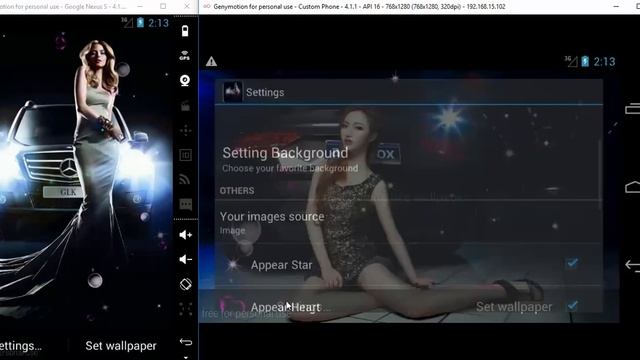Screen dimensions: 640x360
Task: Click the Settings title text
Action: click(x=265, y=93)
